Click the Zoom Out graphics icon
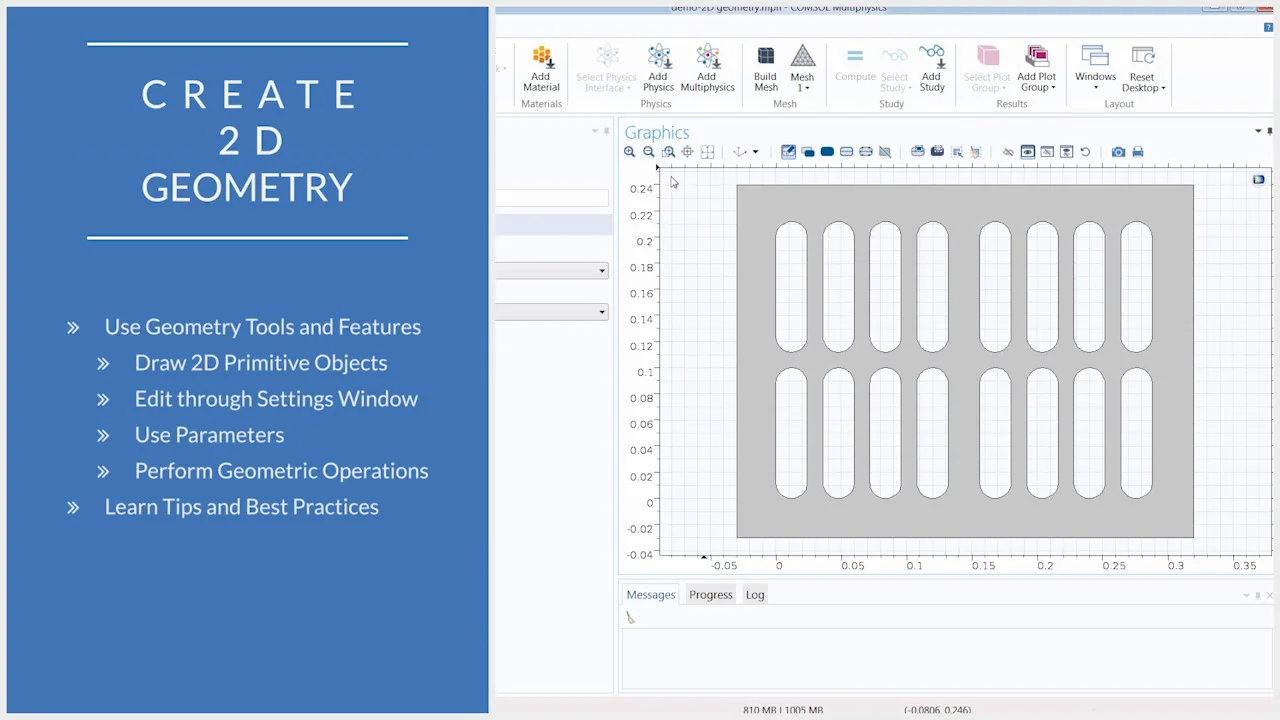Image resolution: width=1280 pixels, height=720 pixels. 649,152
